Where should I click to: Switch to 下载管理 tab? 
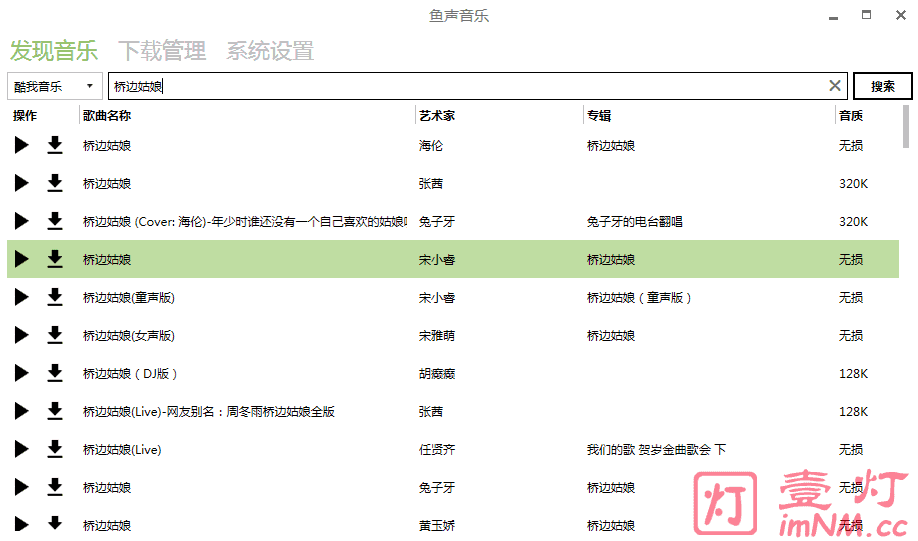coord(162,51)
